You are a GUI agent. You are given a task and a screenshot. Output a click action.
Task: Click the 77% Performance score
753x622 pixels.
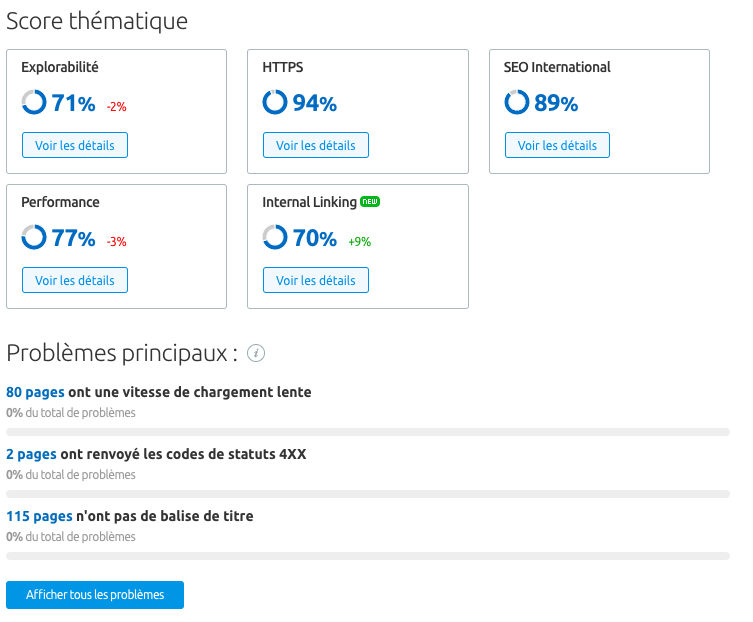(x=73, y=238)
